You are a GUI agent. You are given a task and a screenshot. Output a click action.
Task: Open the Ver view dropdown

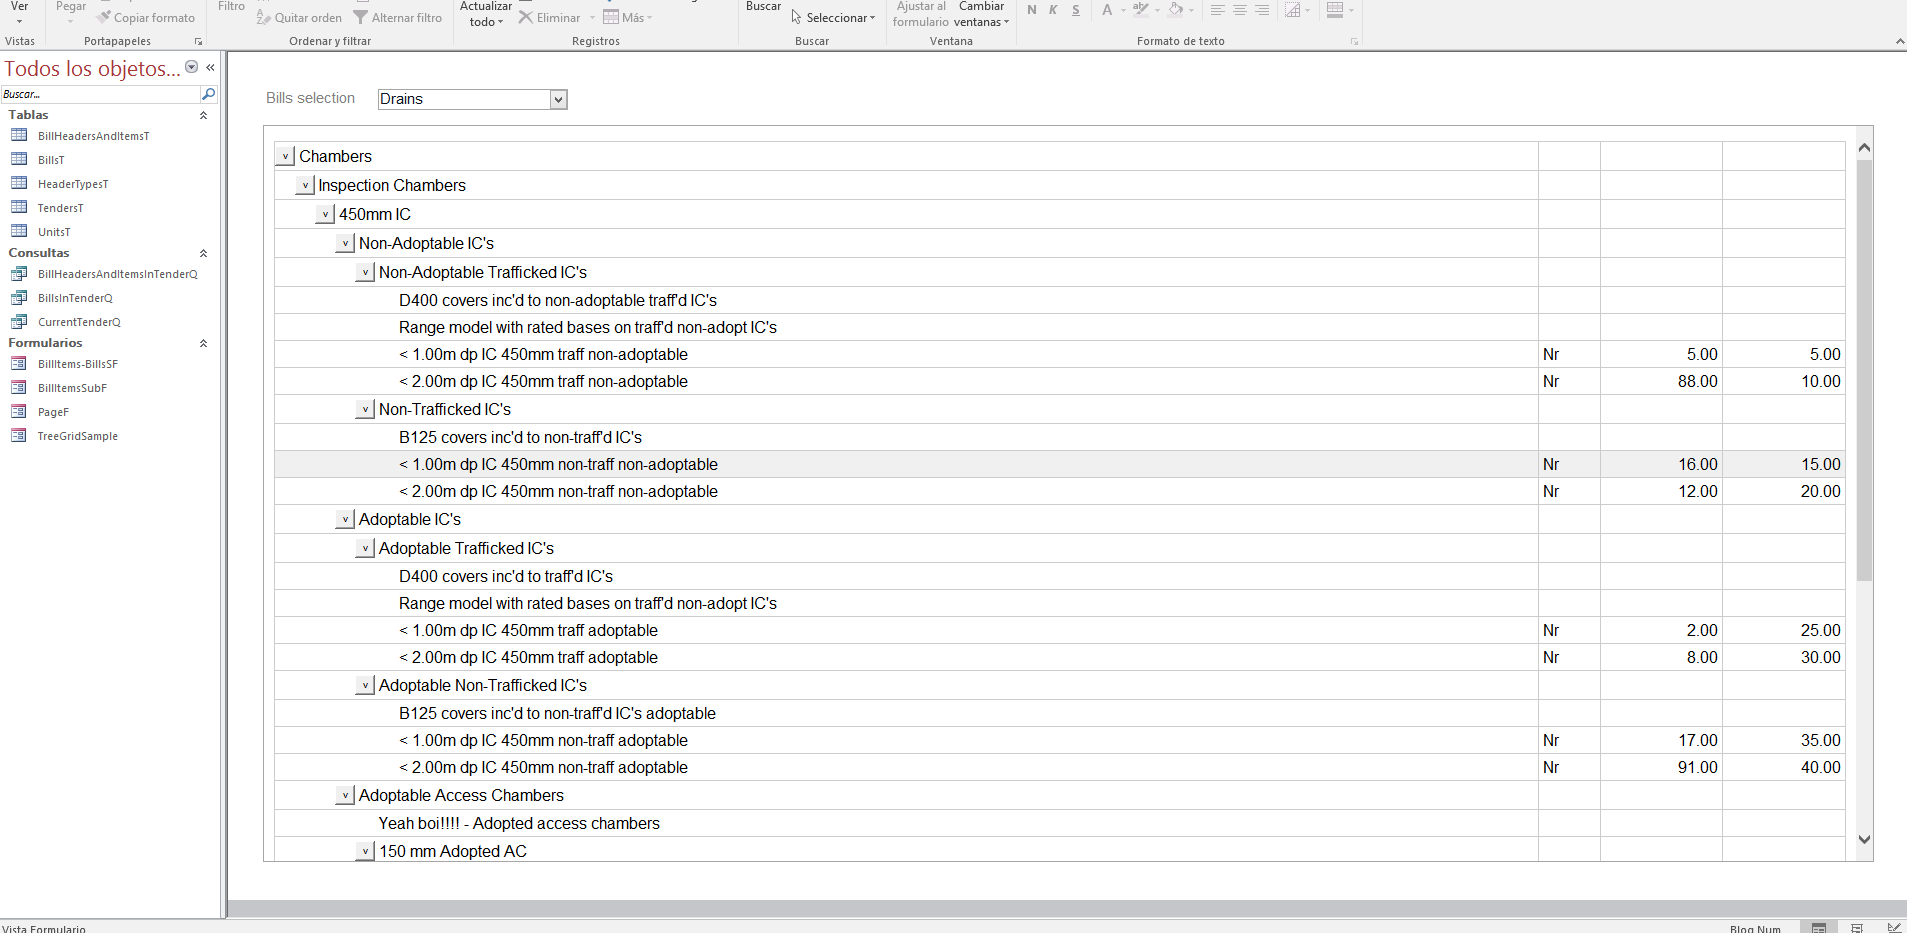click(19, 12)
